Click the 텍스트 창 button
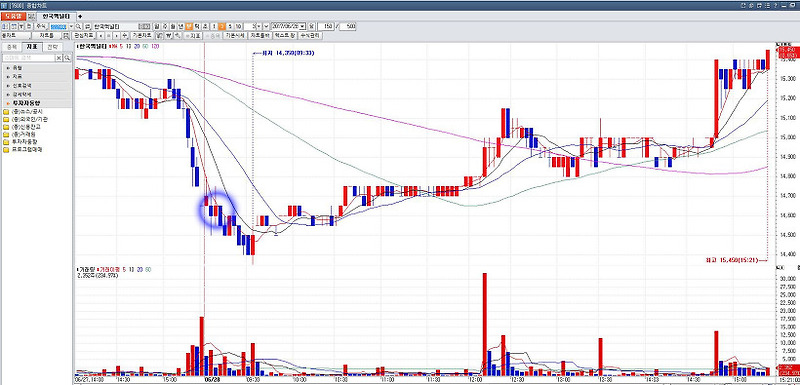800x385 pixels. (x=285, y=36)
